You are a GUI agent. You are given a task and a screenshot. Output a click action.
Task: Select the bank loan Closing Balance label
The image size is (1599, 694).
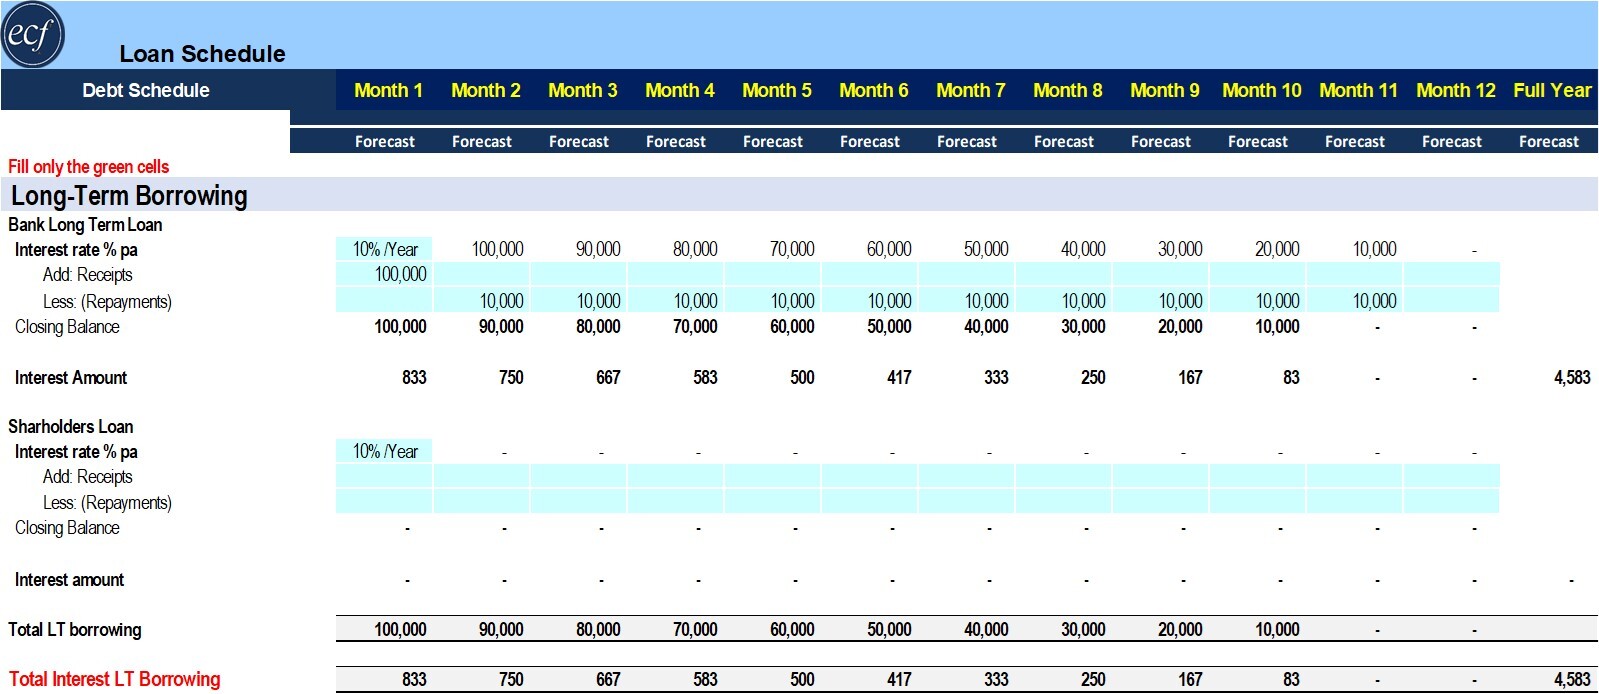coord(67,327)
